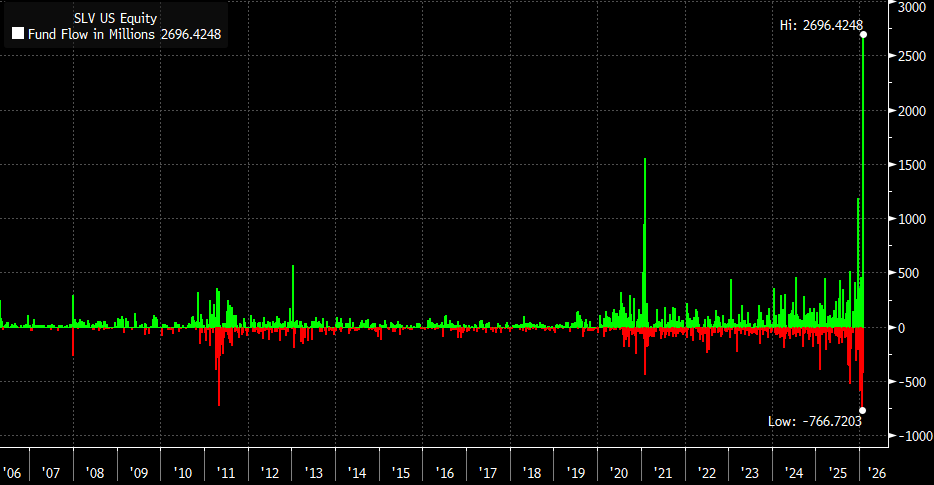
Task: Click the '26 x-axis year label
Action: (876, 473)
